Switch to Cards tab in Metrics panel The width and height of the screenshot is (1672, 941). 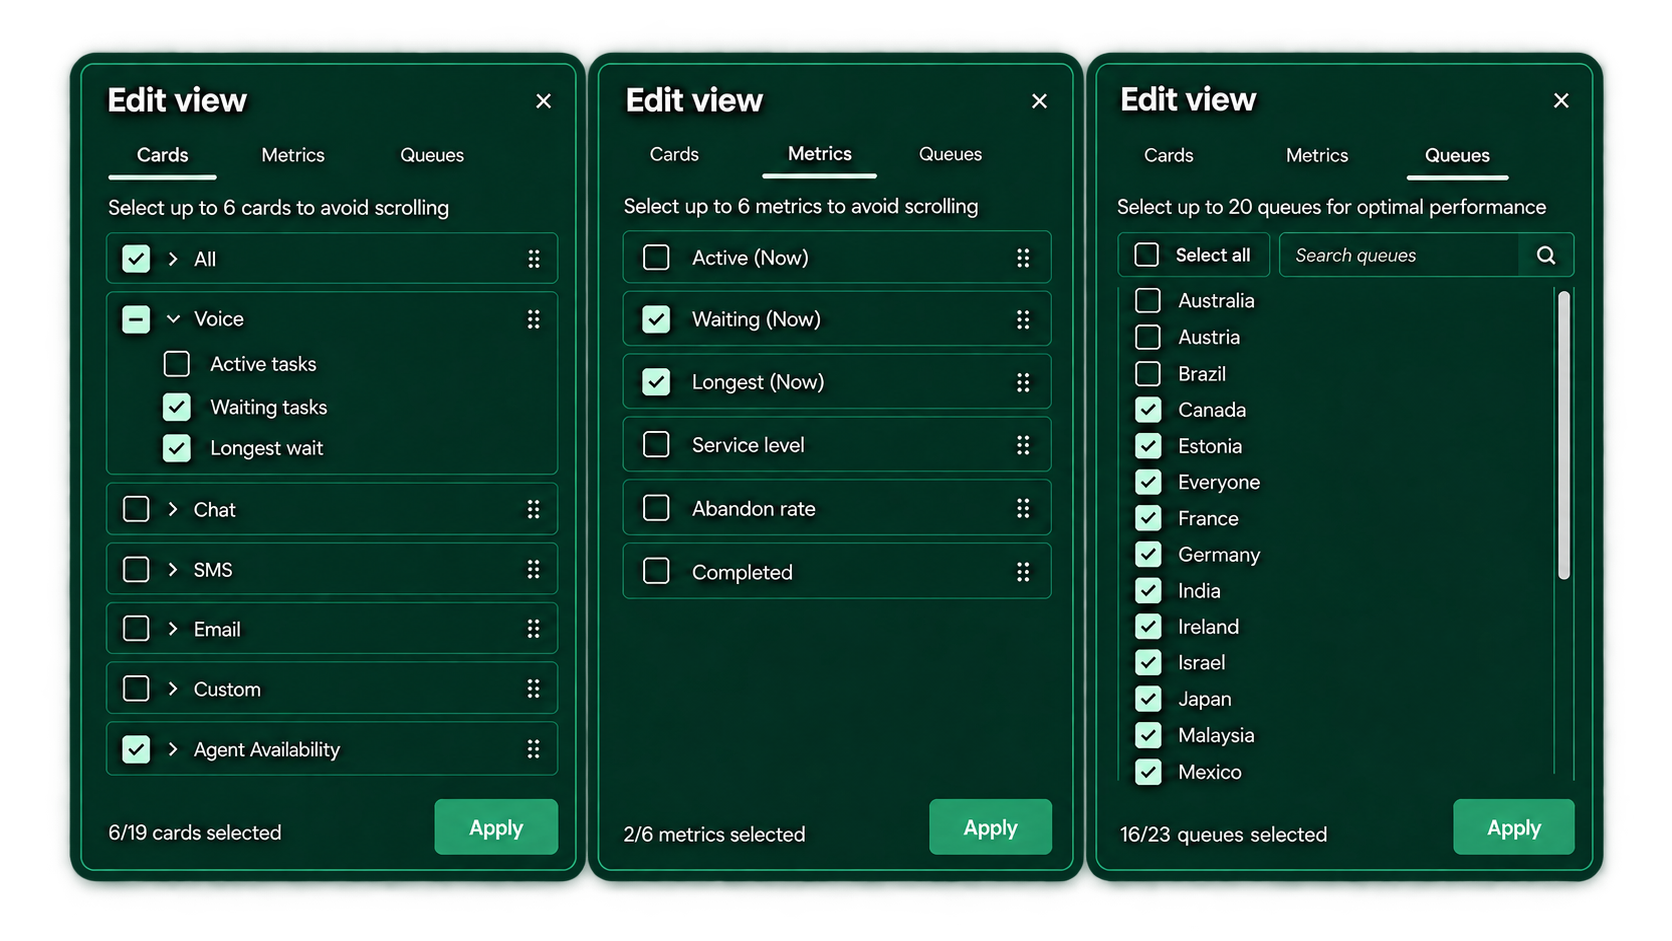(x=674, y=154)
